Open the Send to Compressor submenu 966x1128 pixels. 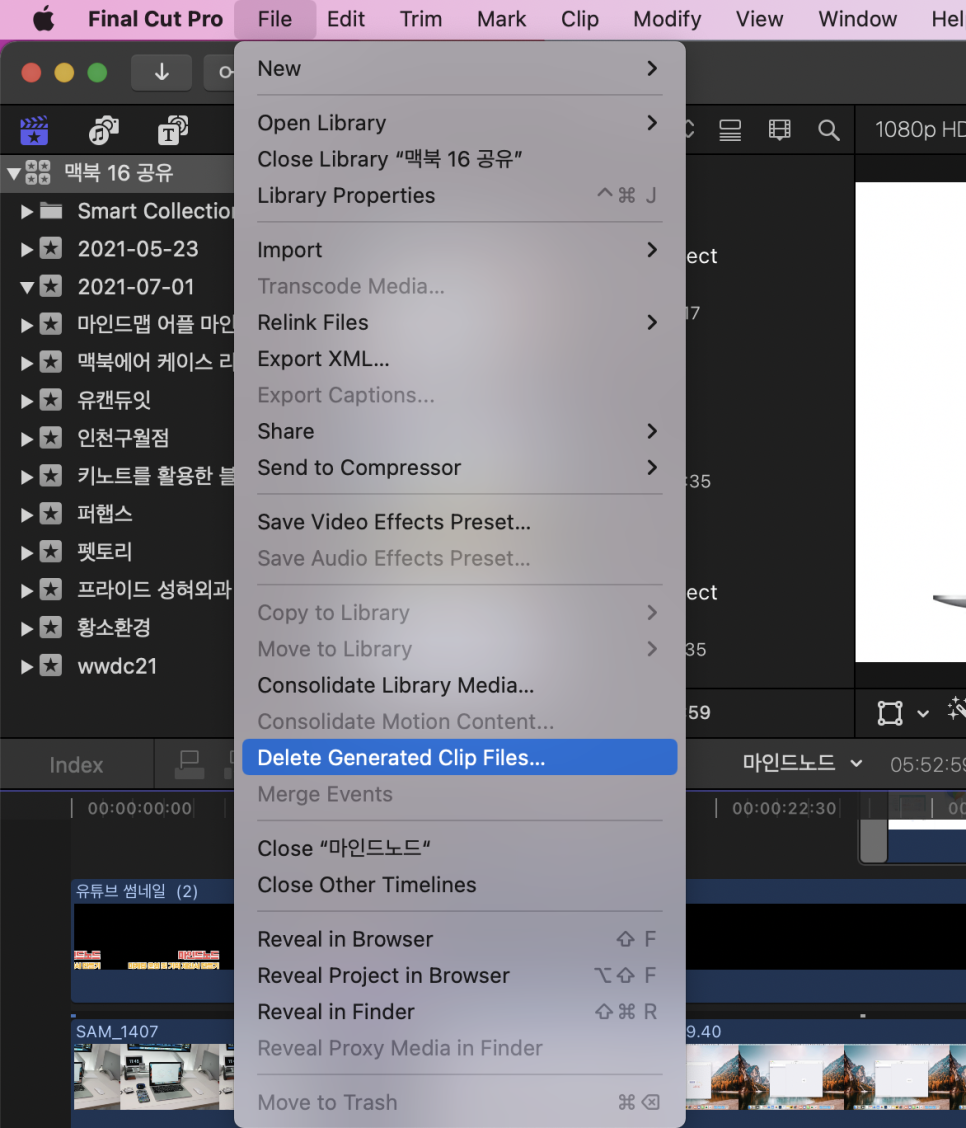(x=459, y=468)
